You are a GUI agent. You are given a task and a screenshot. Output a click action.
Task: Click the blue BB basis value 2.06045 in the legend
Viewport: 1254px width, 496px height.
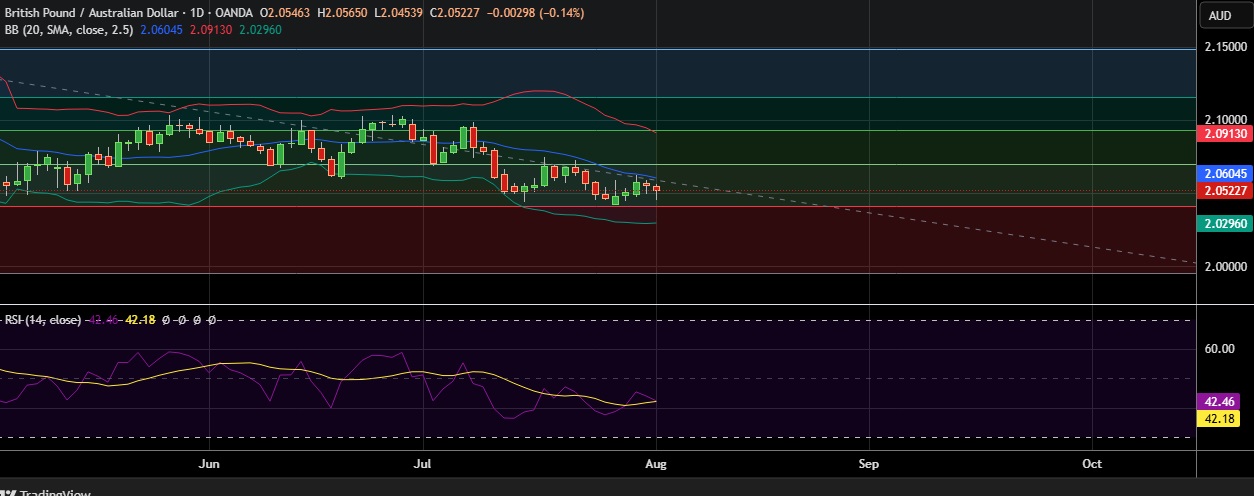159,30
